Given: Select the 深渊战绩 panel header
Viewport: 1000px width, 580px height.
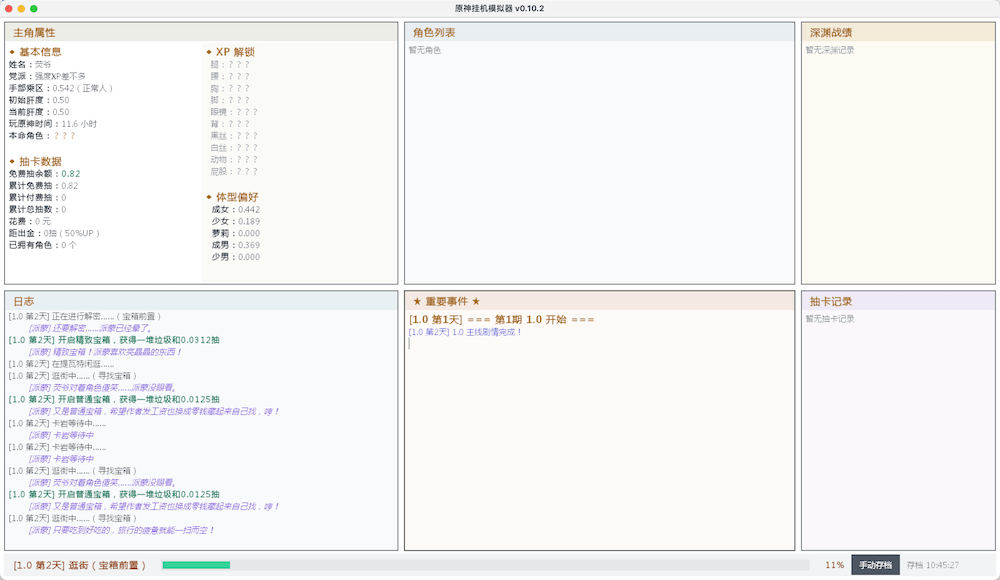Looking at the screenshot, I should coord(898,33).
